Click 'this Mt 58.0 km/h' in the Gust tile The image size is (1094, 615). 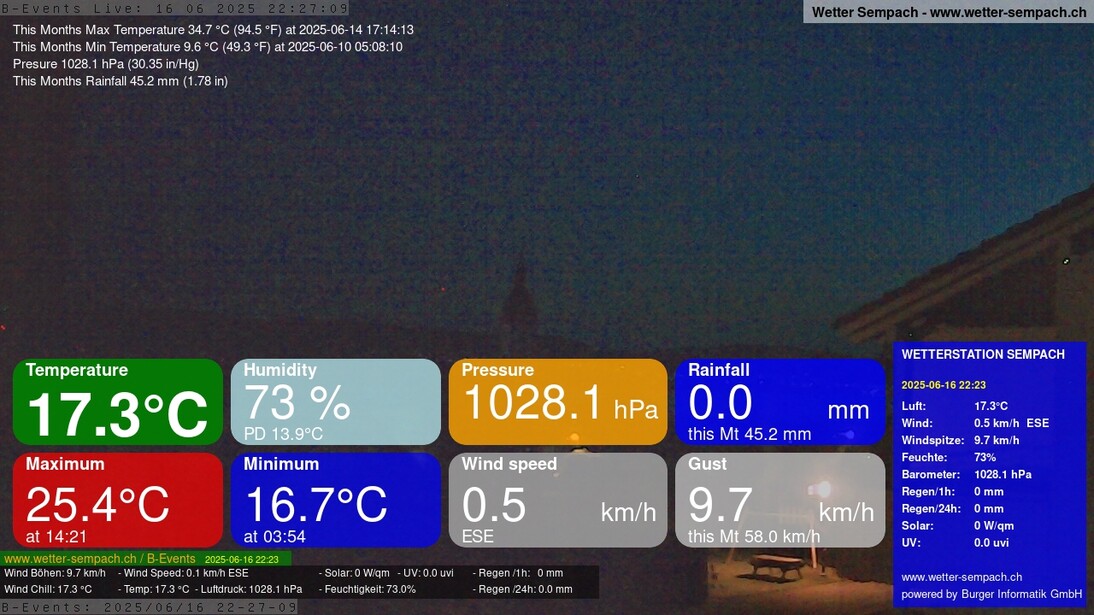(x=754, y=537)
